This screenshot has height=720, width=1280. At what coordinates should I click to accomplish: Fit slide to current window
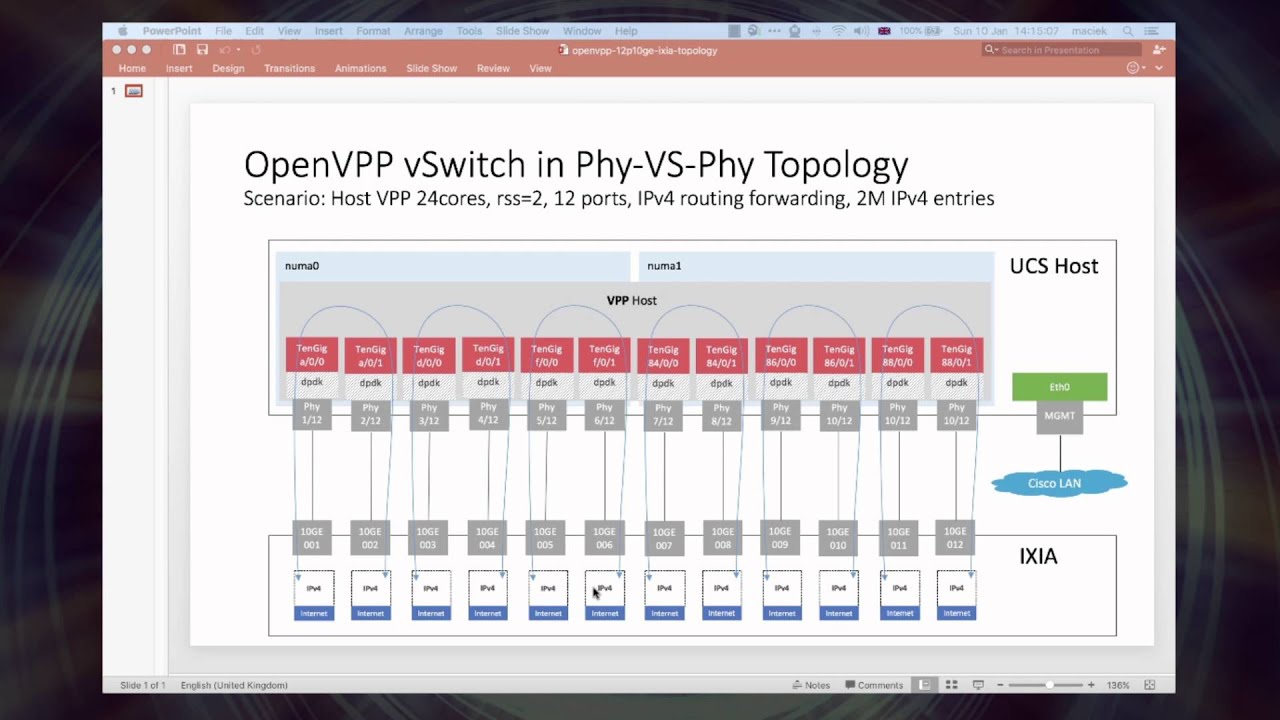tap(1150, 685)
